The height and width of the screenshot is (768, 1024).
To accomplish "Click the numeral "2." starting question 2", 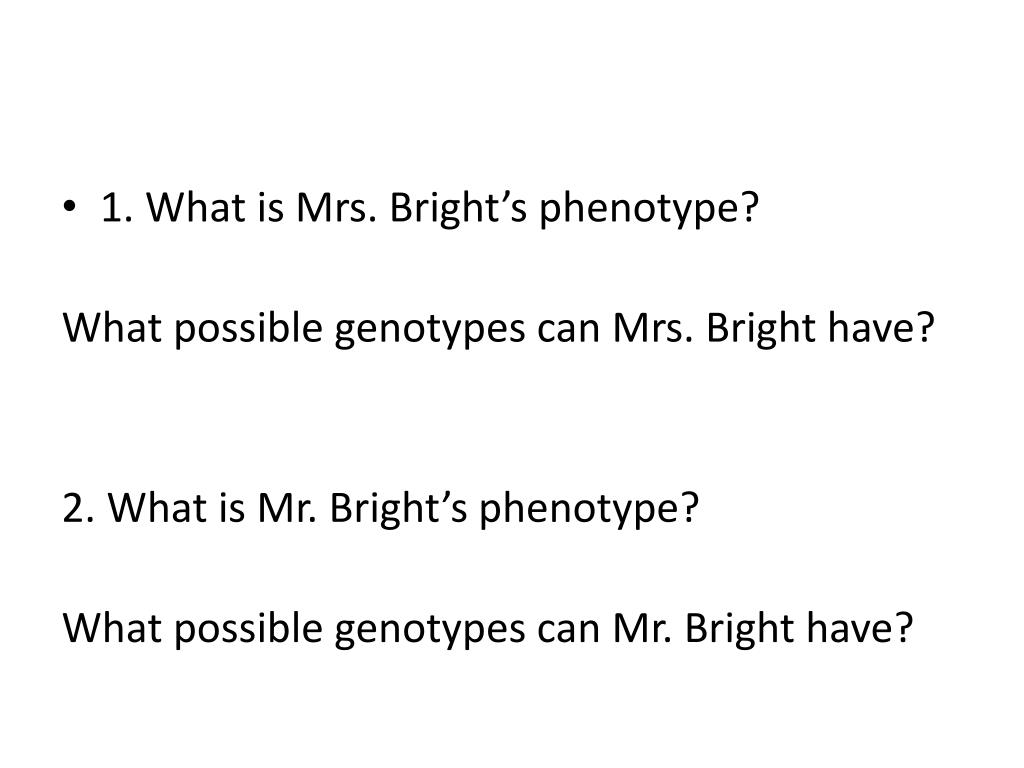I will 78,508.
